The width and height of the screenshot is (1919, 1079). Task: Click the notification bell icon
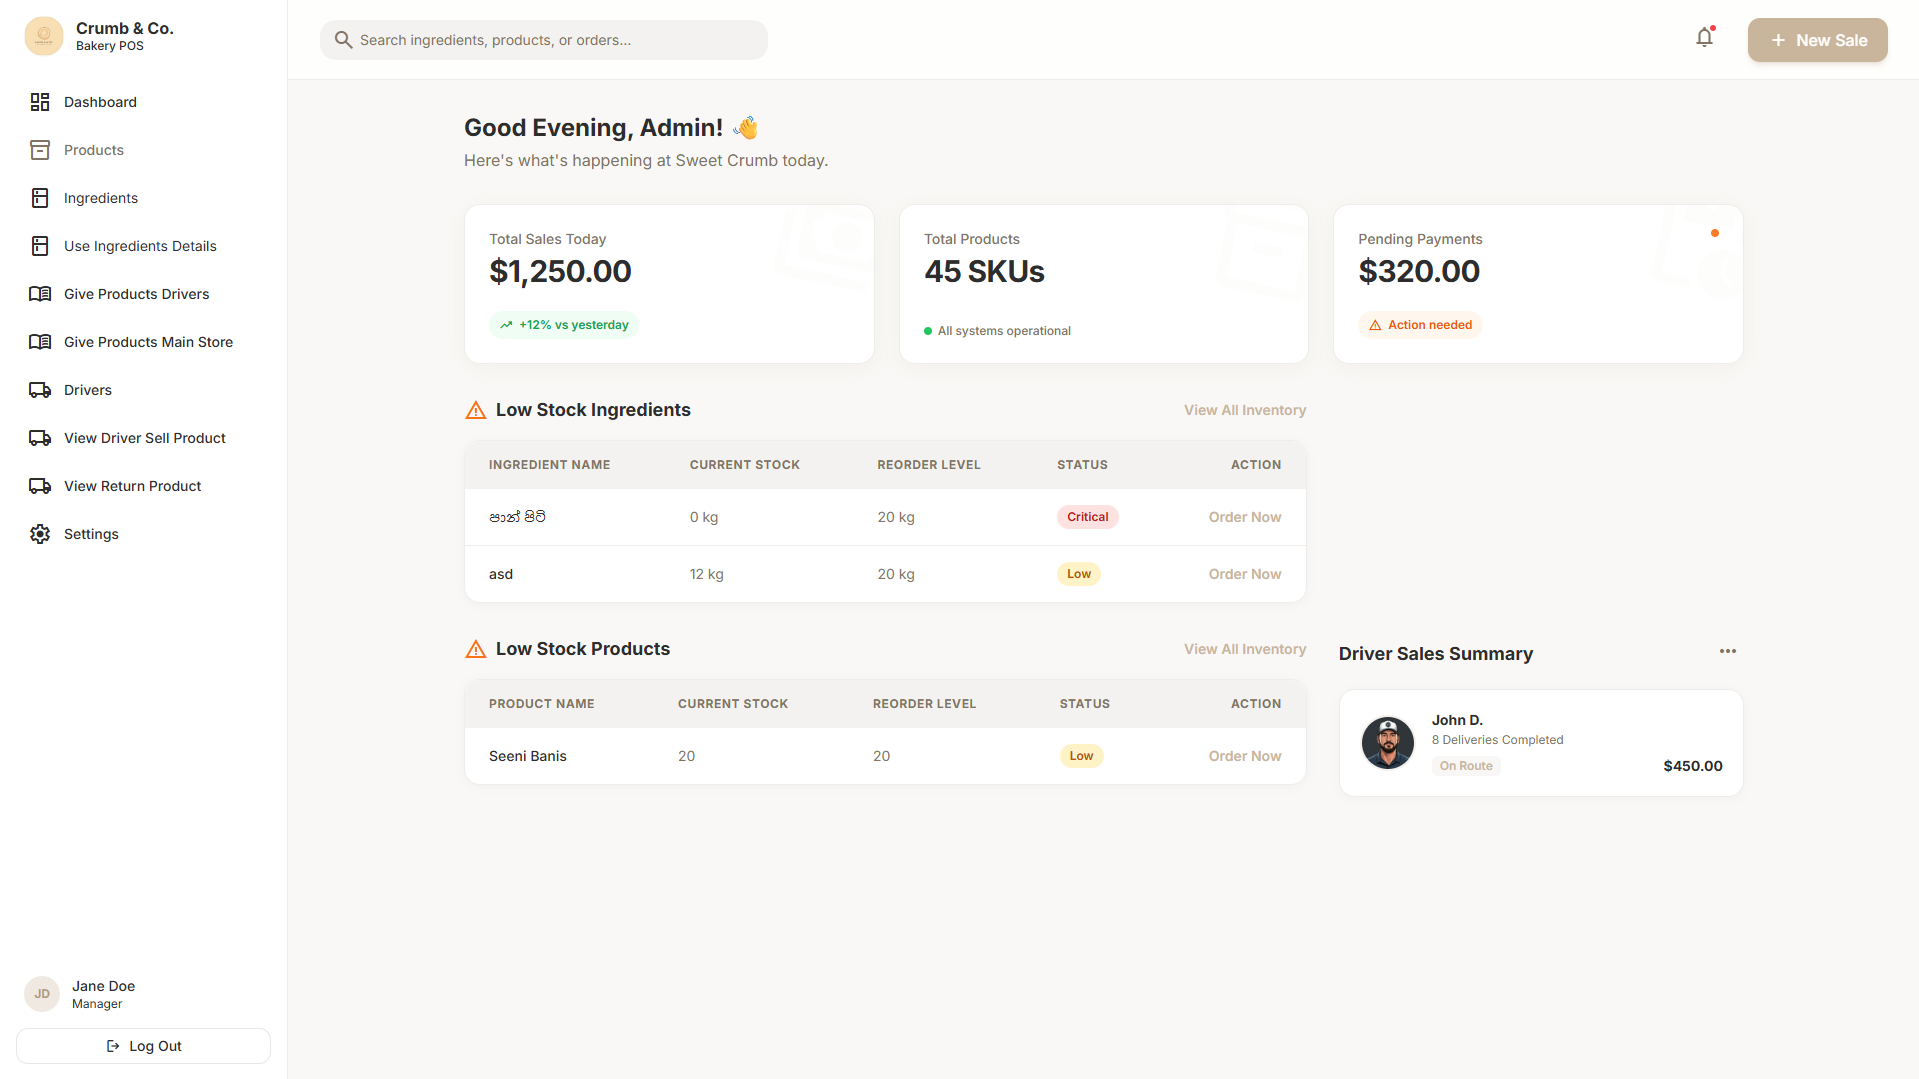point(1705,37)
